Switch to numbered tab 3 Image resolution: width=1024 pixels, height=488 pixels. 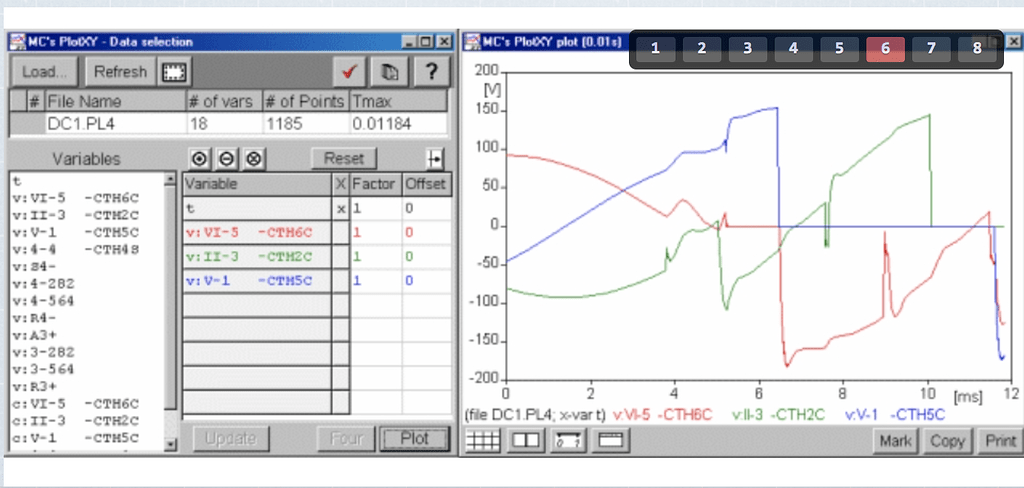(747, 48)
